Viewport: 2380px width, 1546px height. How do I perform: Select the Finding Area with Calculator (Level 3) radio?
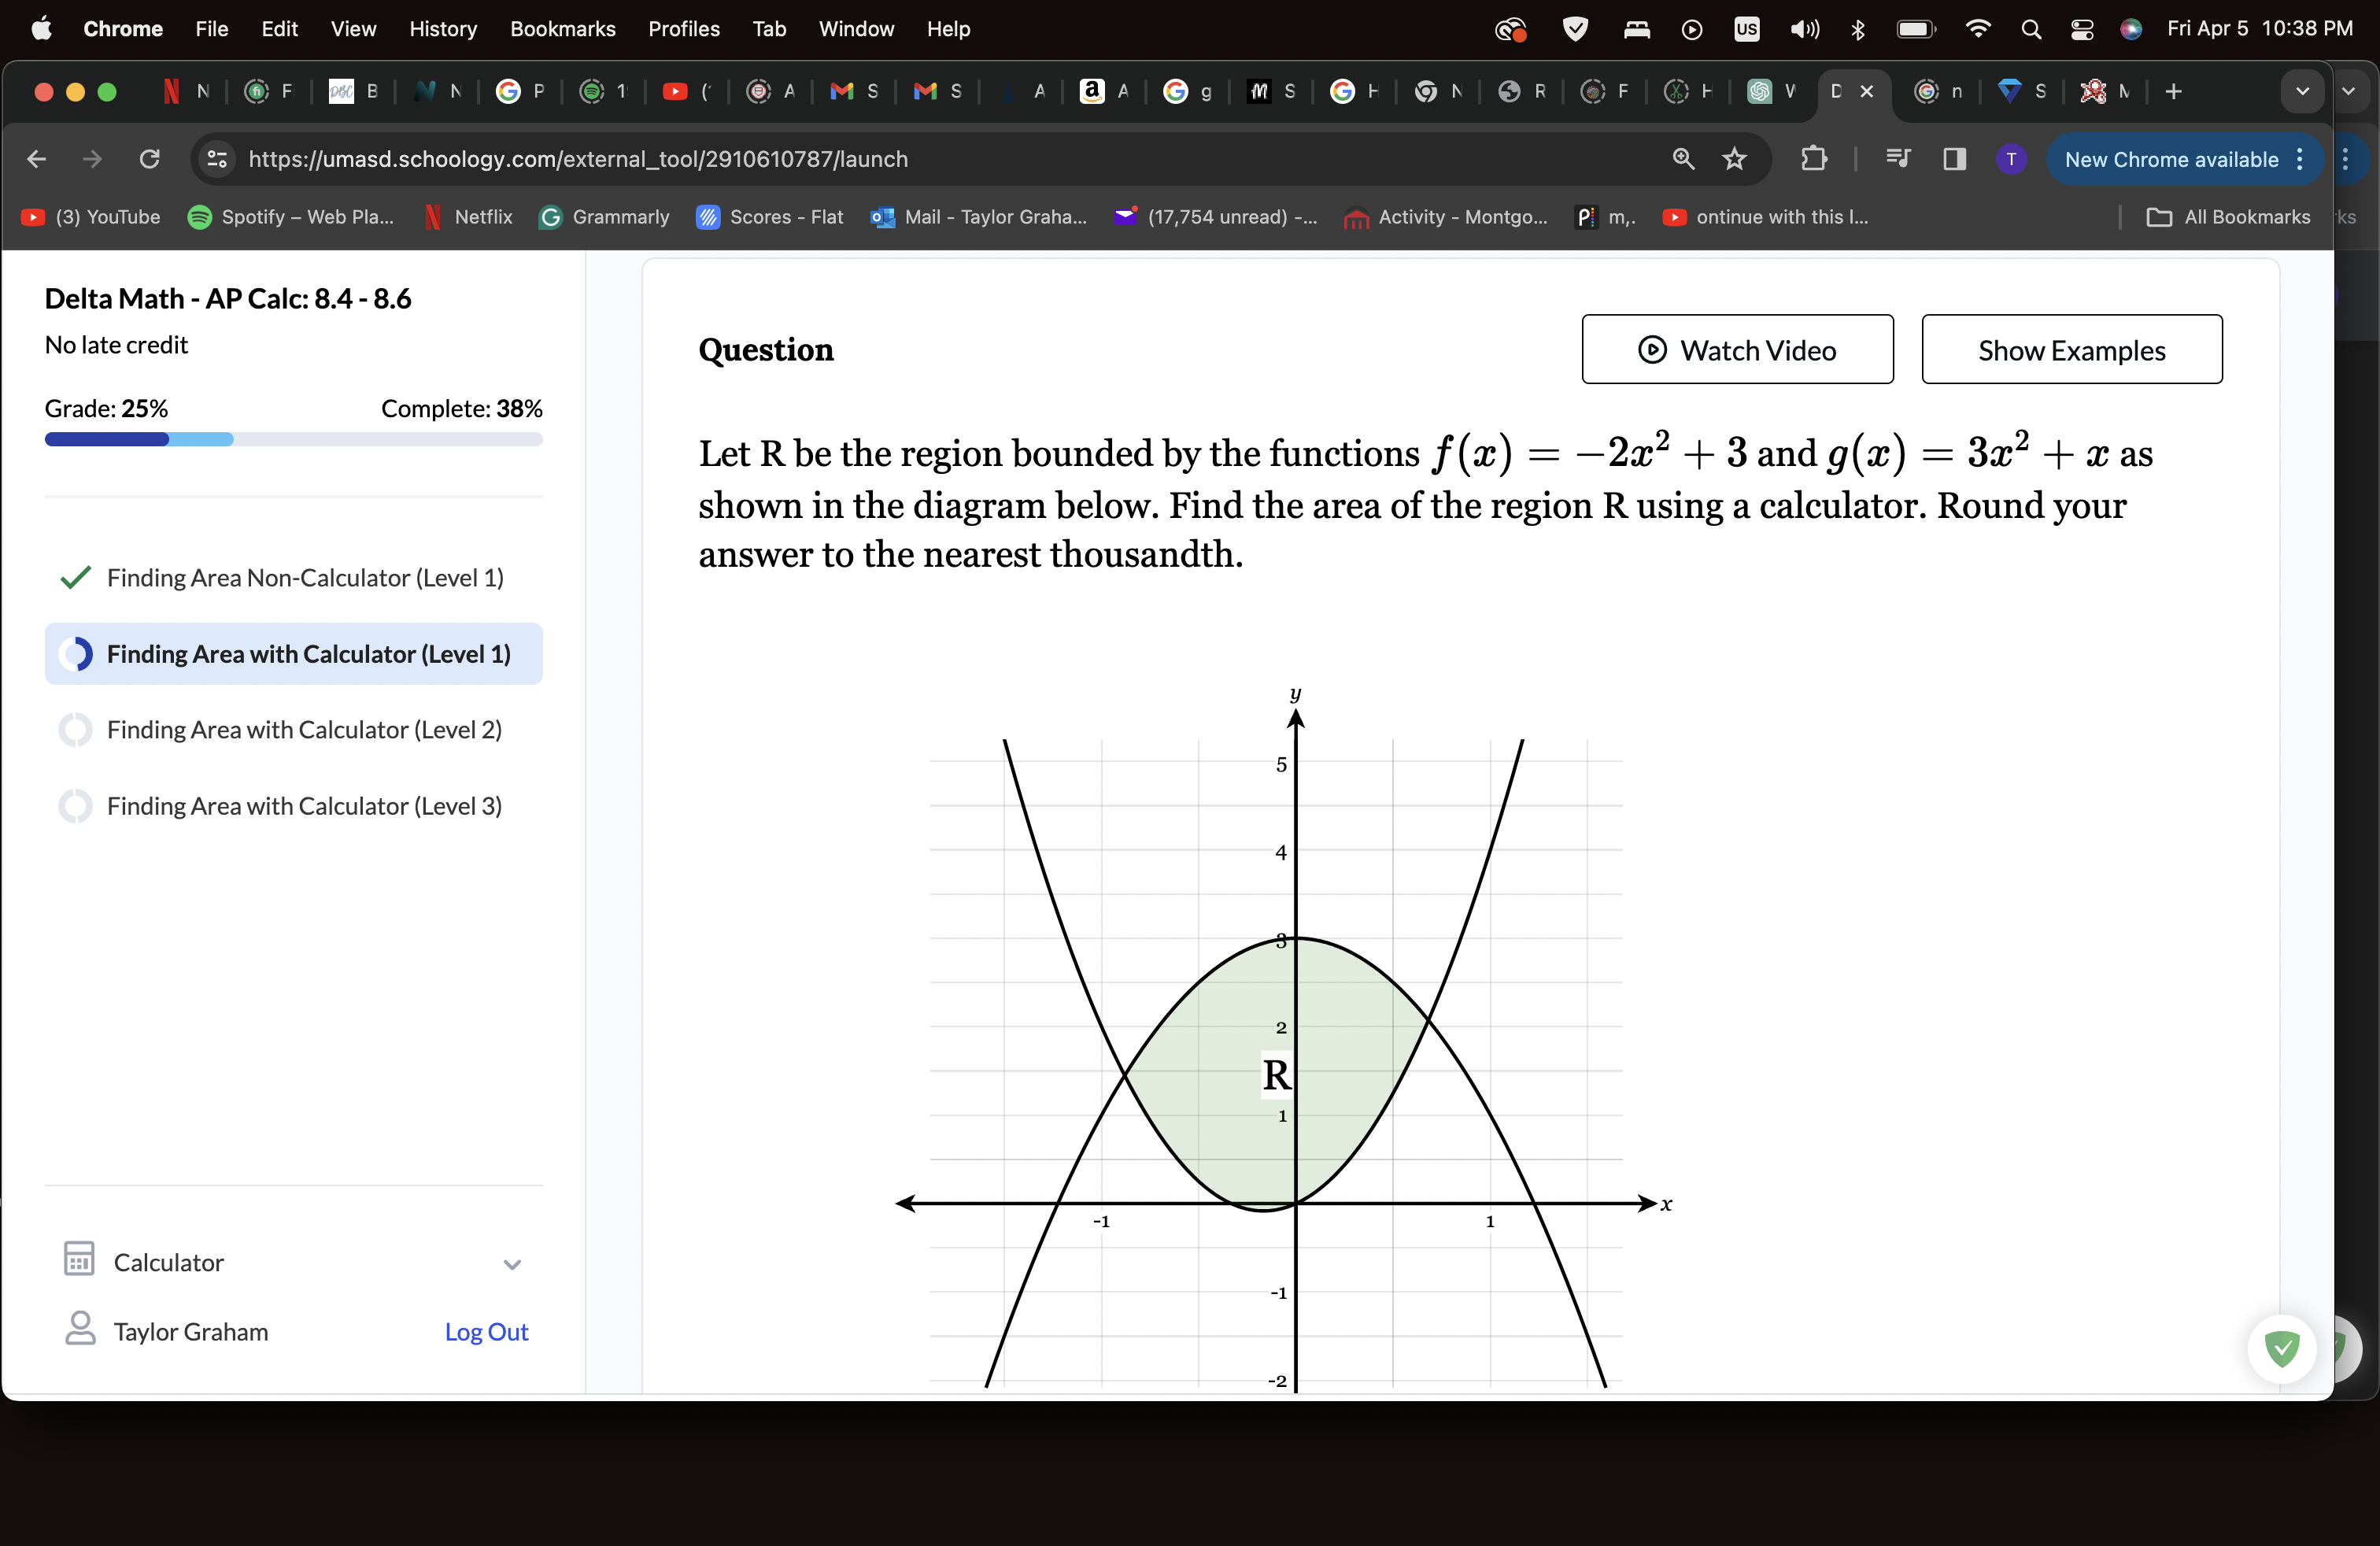click(x=75, y=806)
